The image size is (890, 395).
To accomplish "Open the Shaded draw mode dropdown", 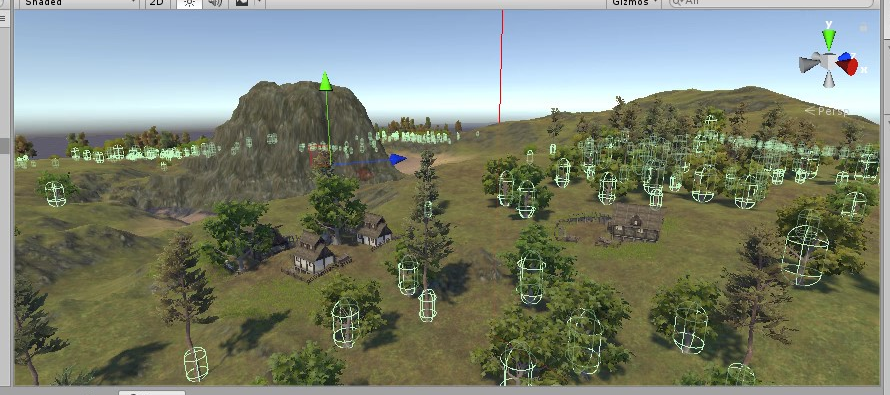I will point(79,3).
